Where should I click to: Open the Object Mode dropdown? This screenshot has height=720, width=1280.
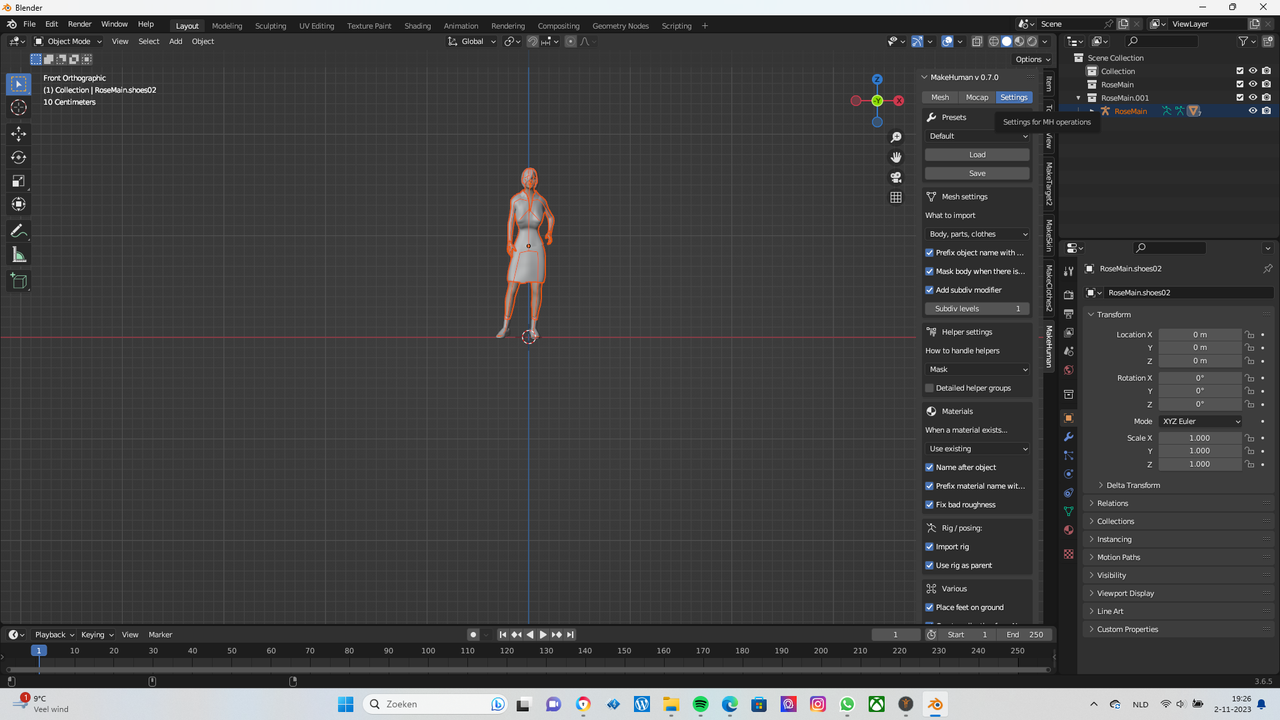click(x=68, y=41)
